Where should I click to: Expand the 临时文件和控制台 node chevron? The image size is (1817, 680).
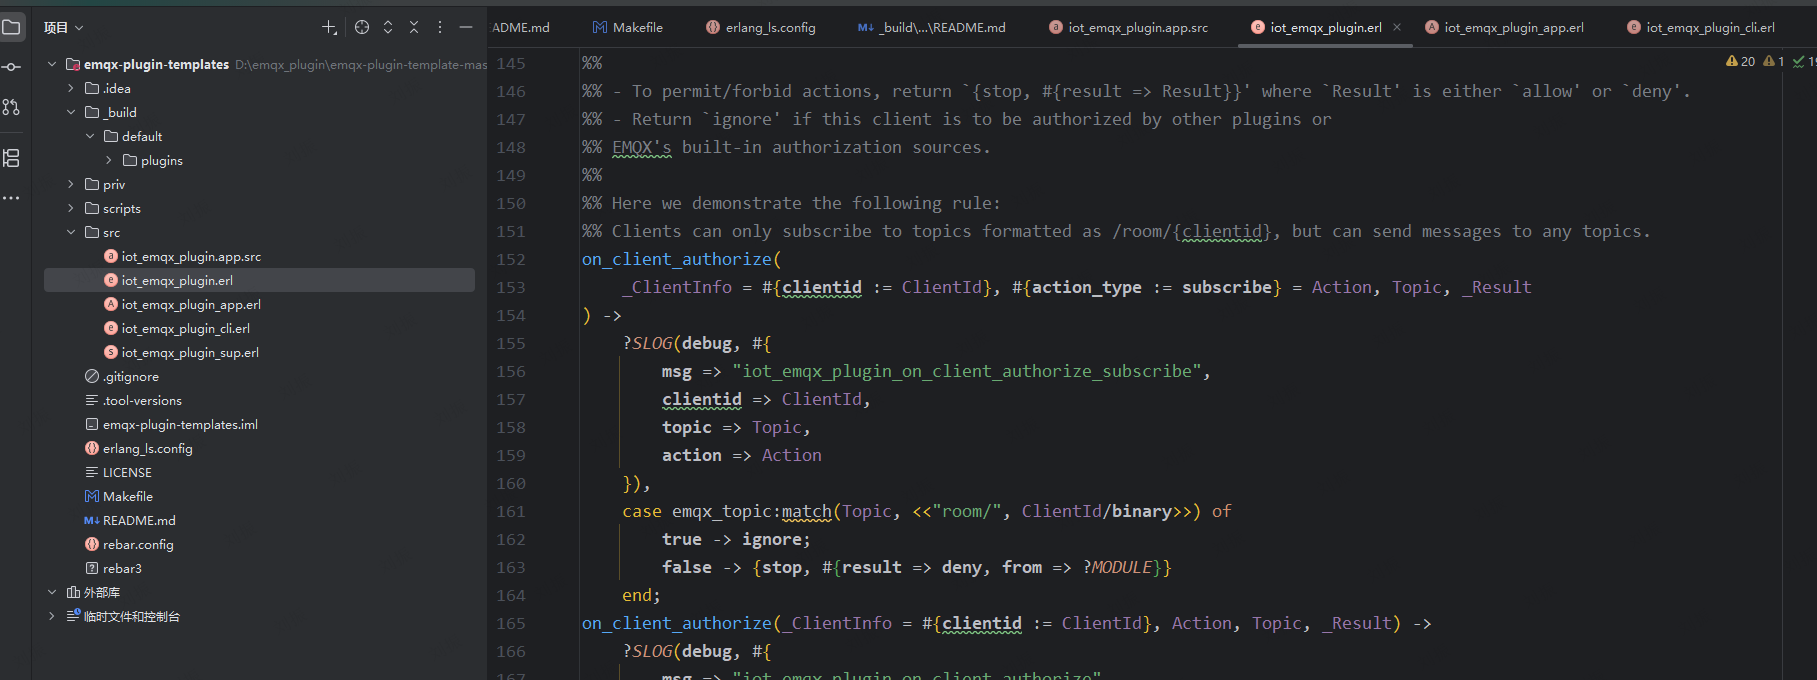pos(52,616)
